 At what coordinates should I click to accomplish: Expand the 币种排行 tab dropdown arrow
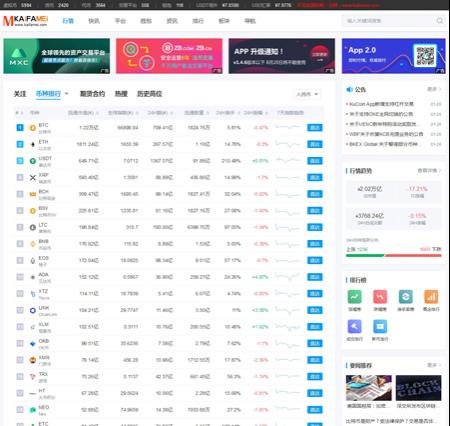pyautogui.click(x=67, y=94)
